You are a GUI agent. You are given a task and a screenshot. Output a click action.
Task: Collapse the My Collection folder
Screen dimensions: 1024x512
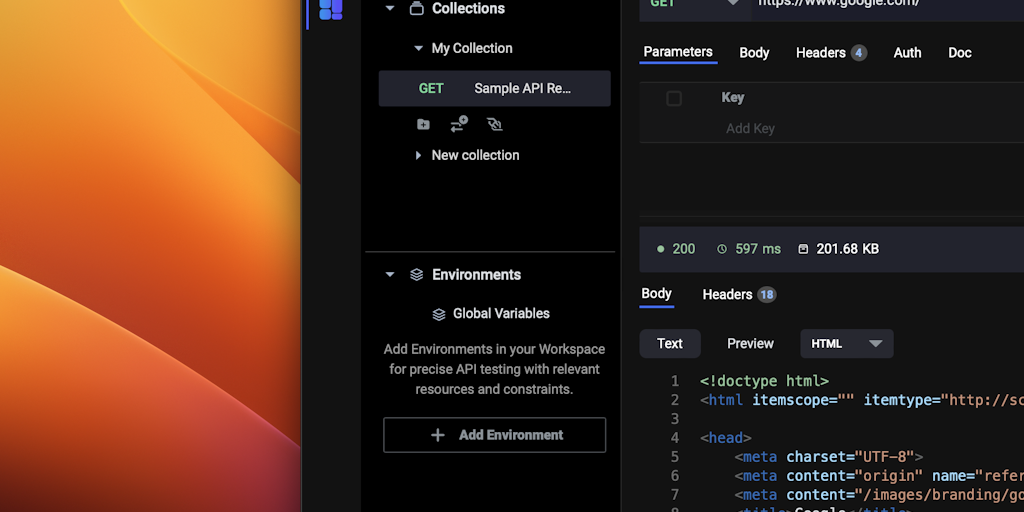(418, 48)
